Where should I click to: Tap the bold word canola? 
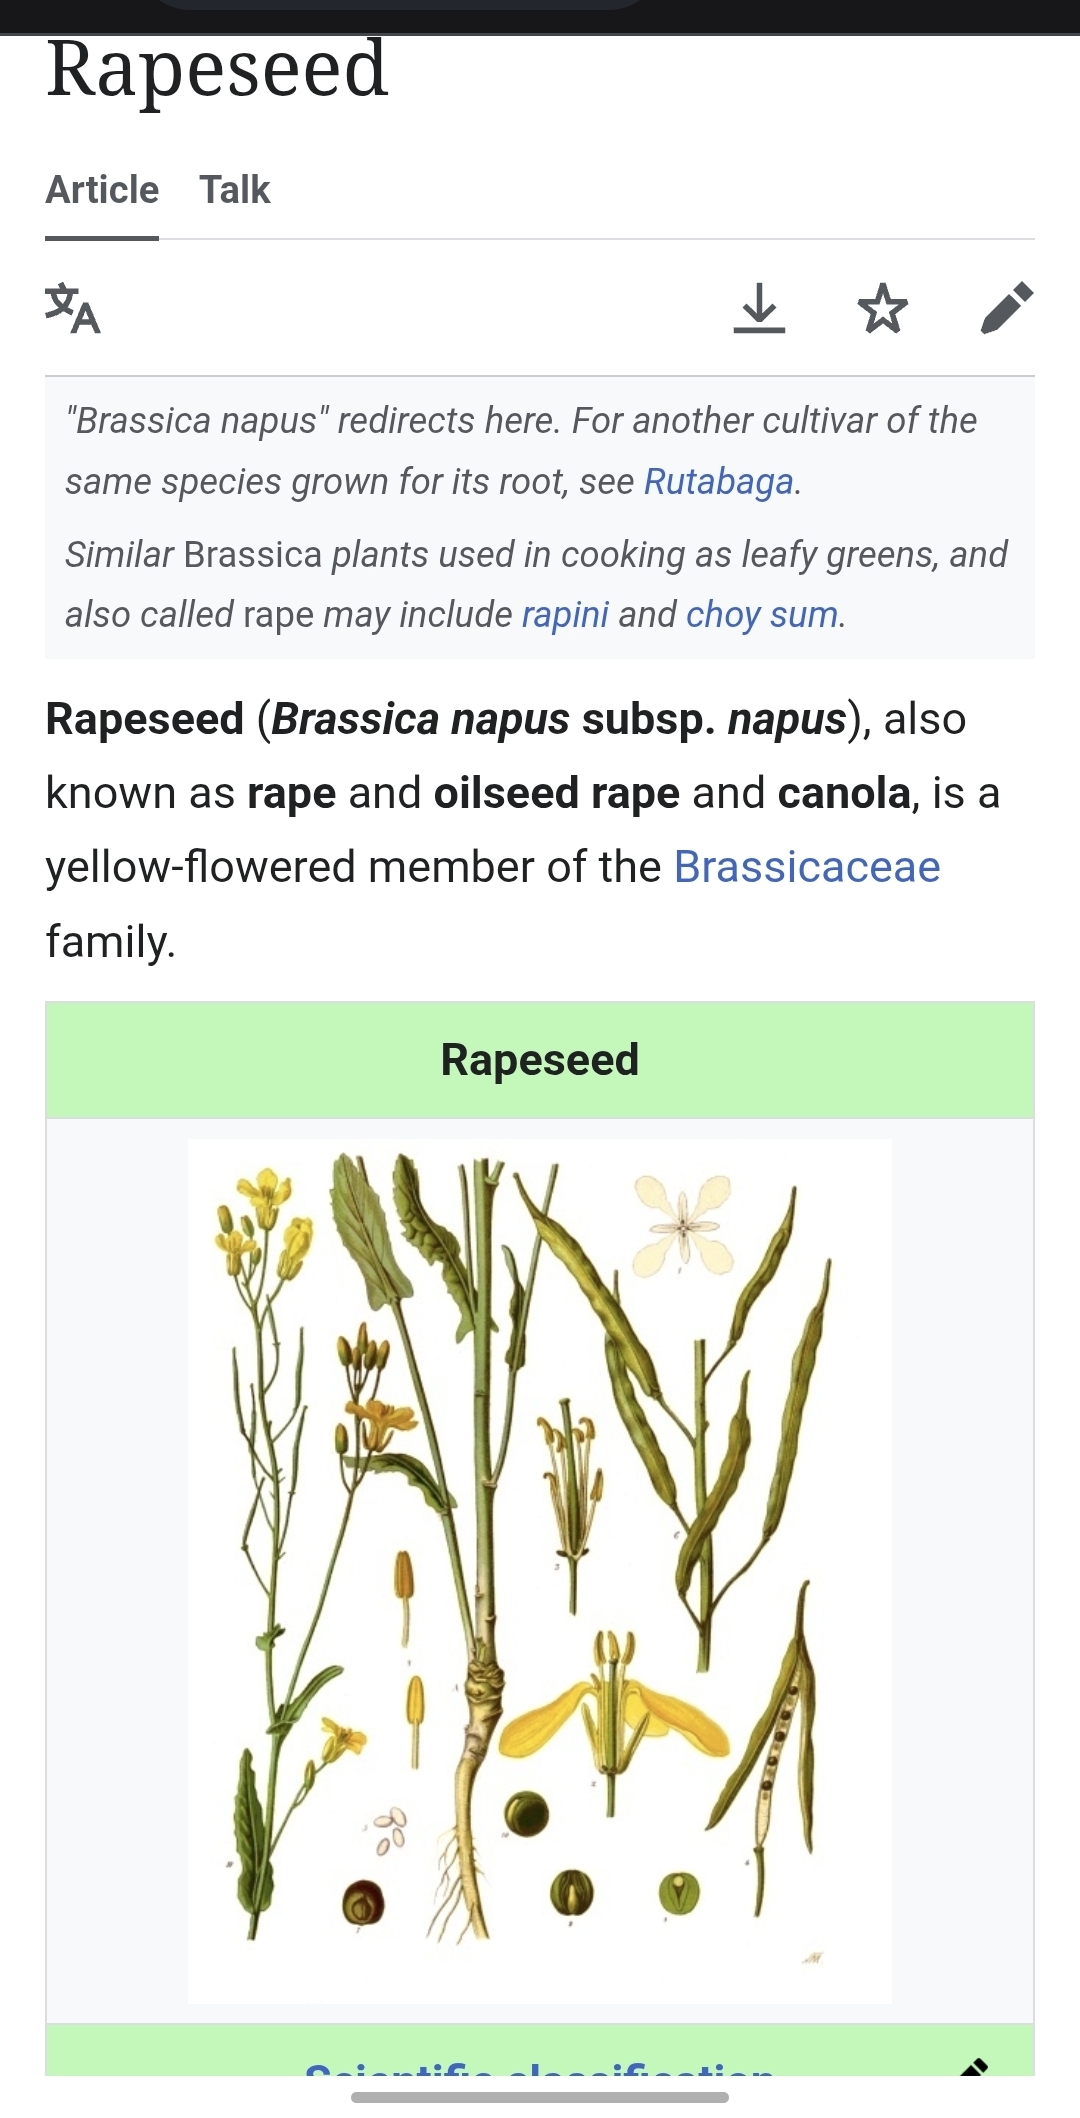[x=844, y=793]
